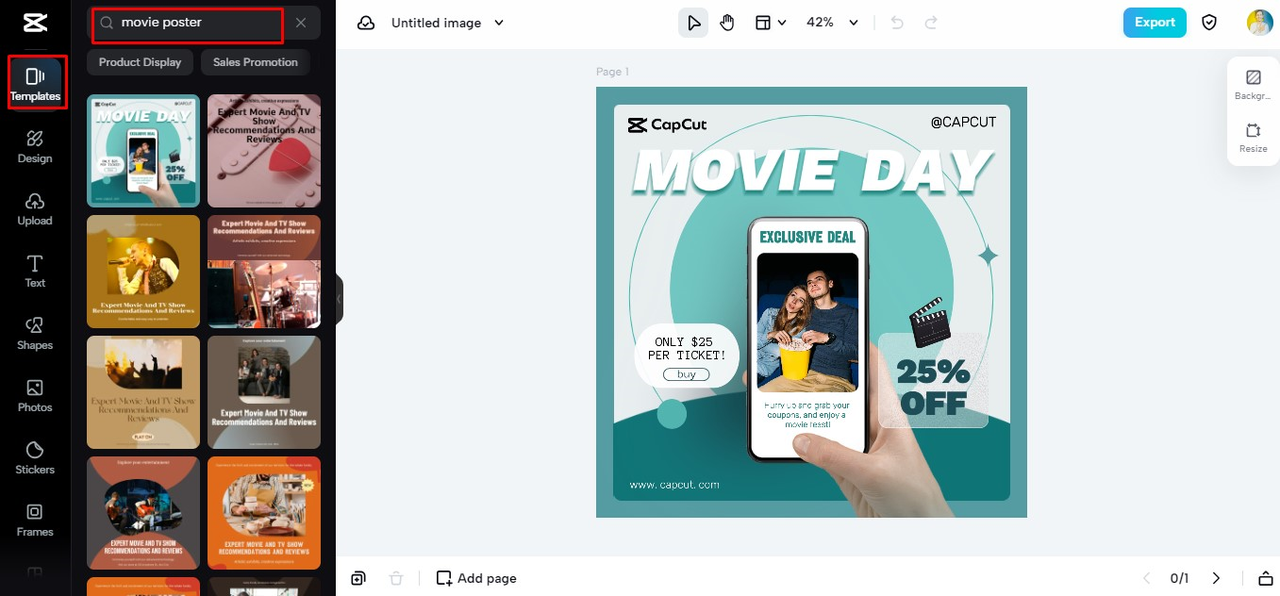The width and height of the screenshot is (1280, 596).
Task: Select the Product Display filter chip
Action: coord(140,62)
